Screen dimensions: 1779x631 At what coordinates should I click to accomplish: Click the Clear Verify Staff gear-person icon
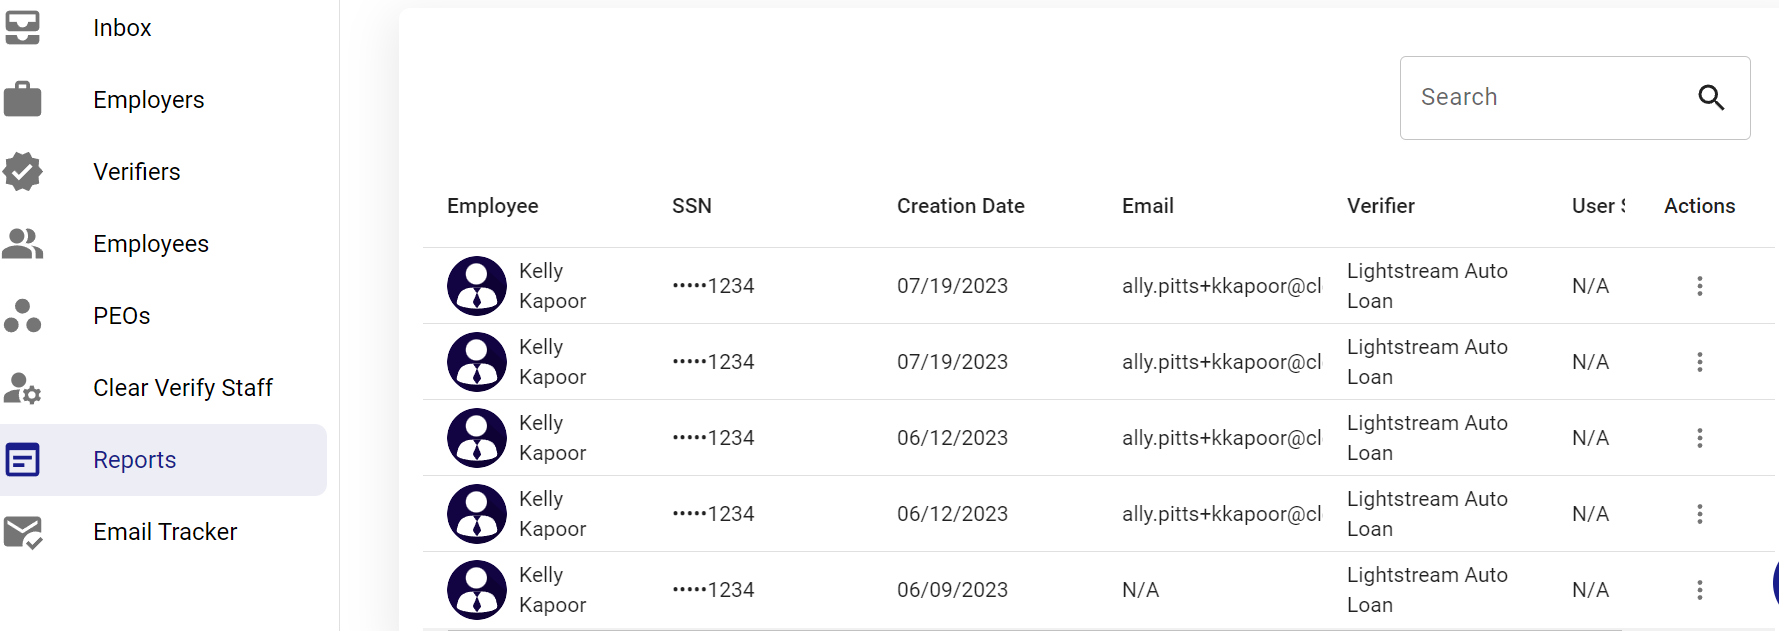22,388
